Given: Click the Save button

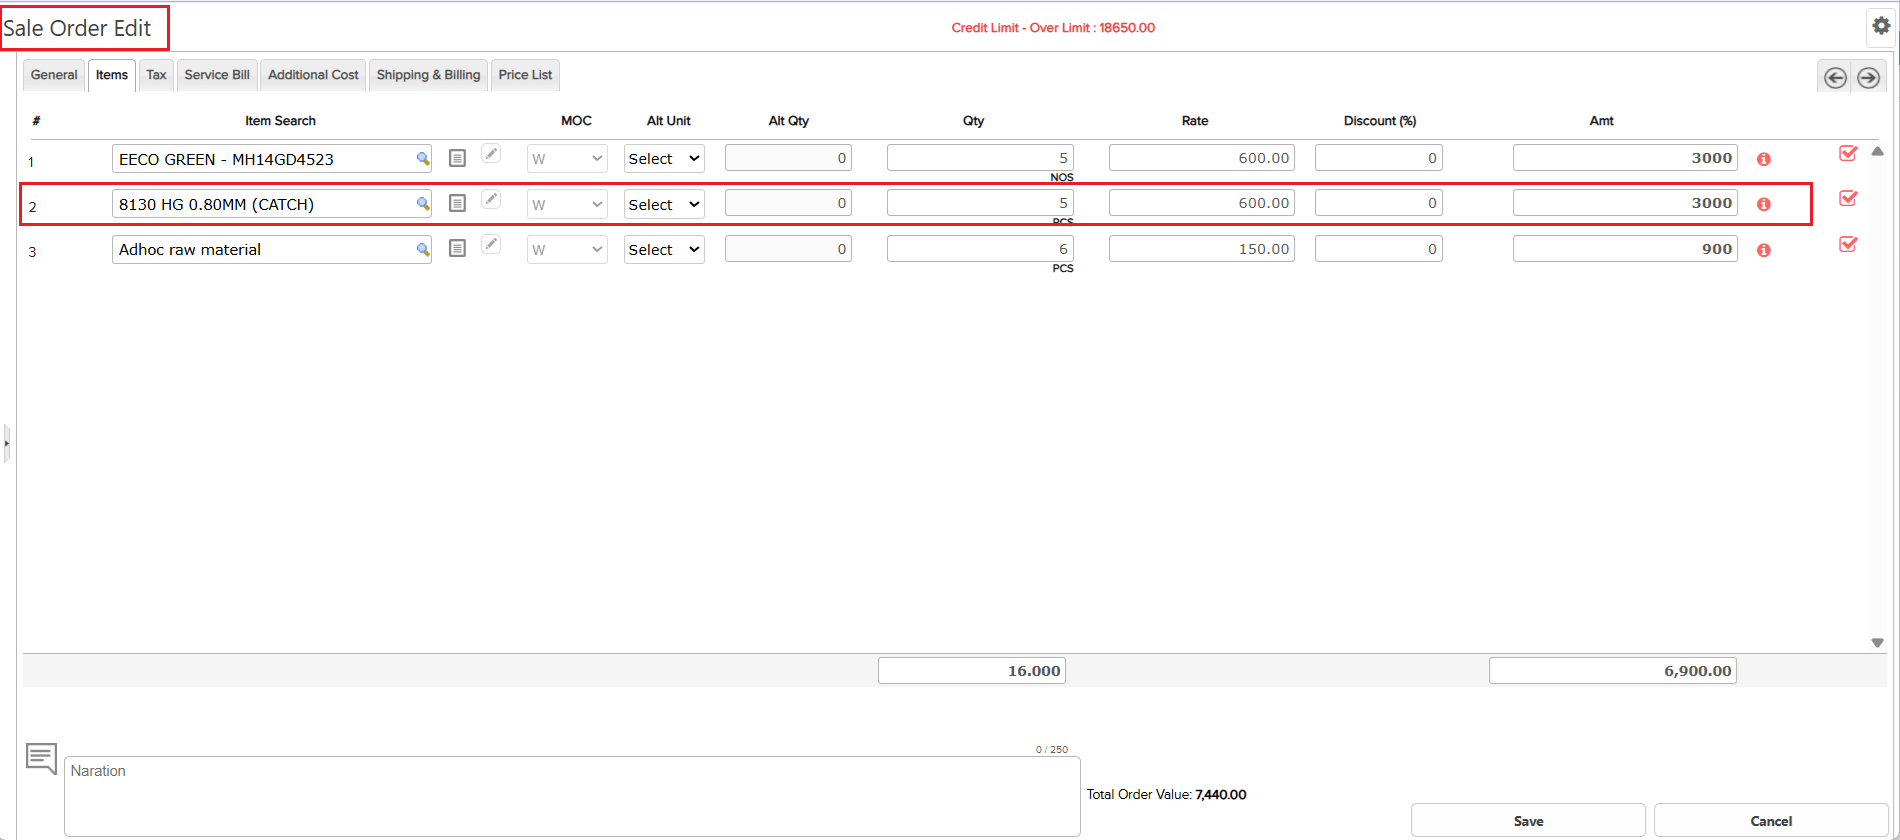Looking at the screenshot, I should coord(1527,821).
